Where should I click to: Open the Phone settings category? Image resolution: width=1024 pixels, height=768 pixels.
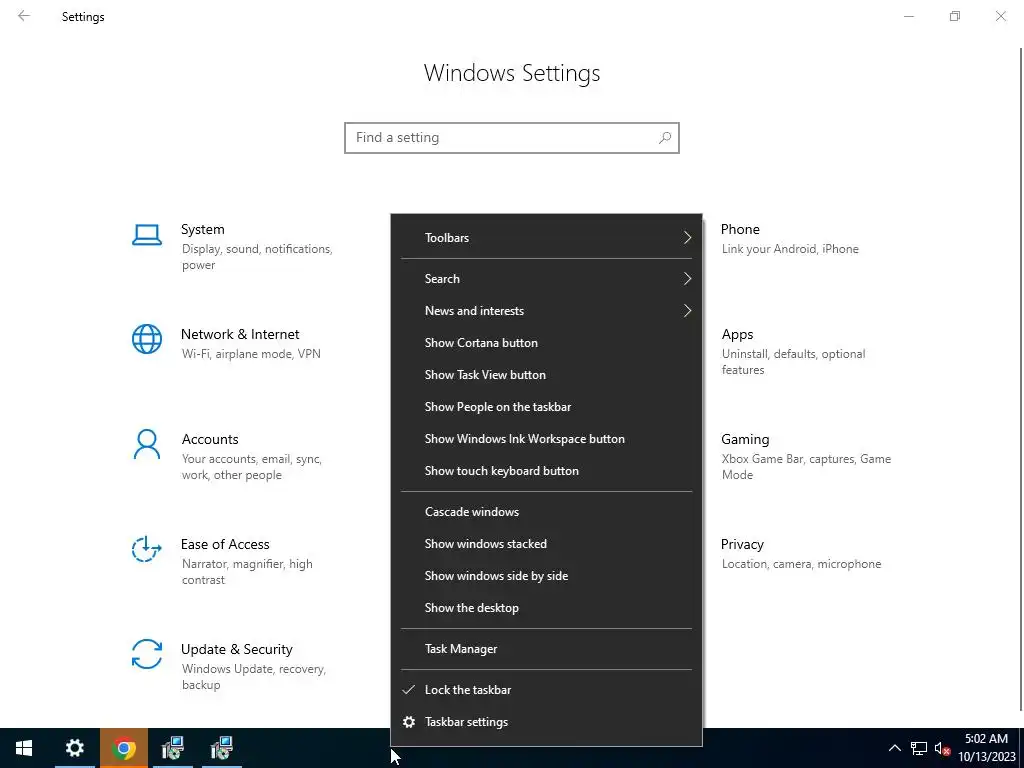[789, 238]
